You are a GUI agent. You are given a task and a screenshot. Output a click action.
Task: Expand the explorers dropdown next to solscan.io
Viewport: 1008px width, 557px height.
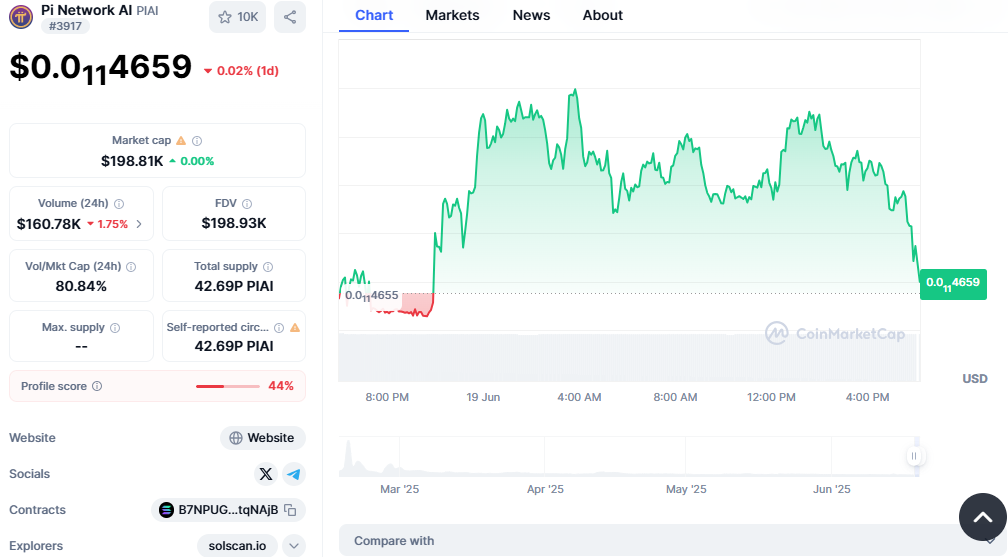point(294,546)
